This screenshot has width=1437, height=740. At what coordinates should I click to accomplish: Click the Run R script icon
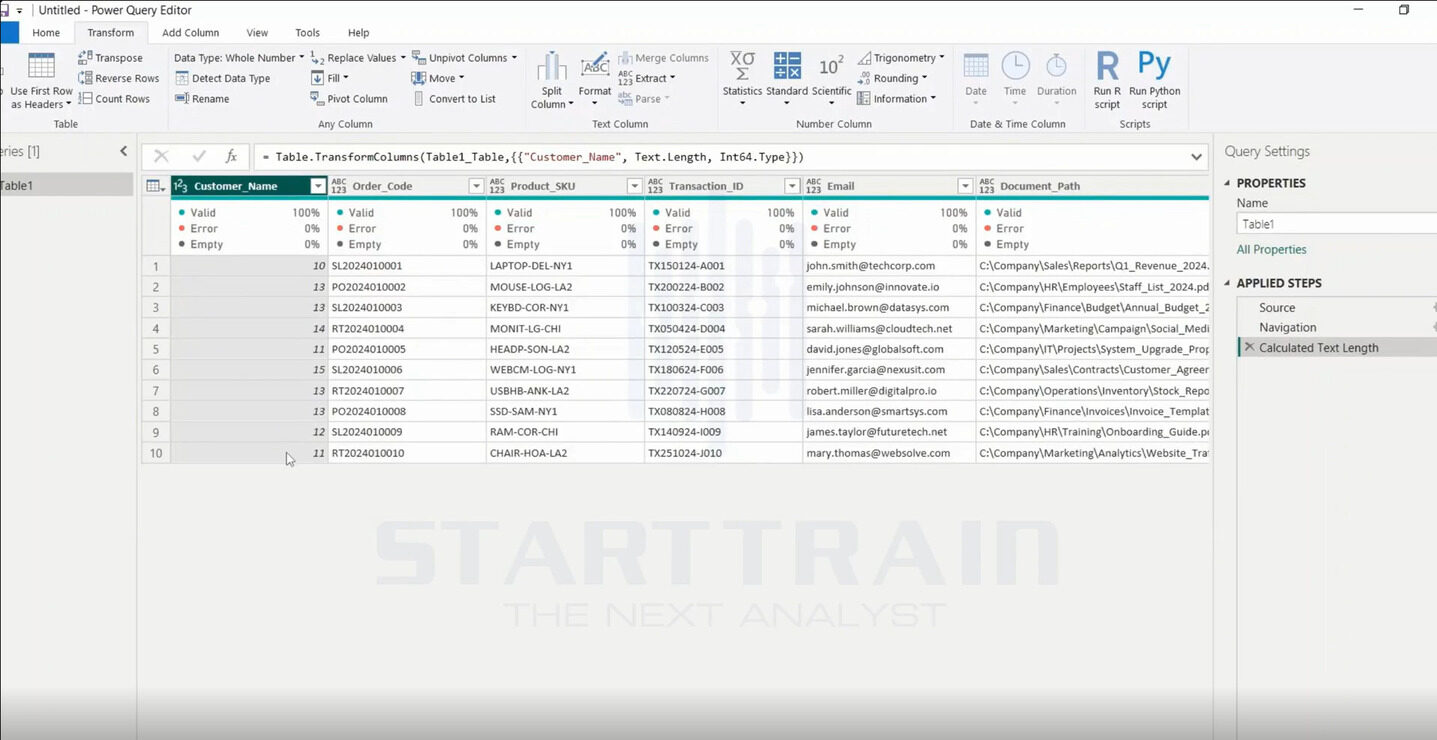pyautogui.click(x=1107, y=66)
